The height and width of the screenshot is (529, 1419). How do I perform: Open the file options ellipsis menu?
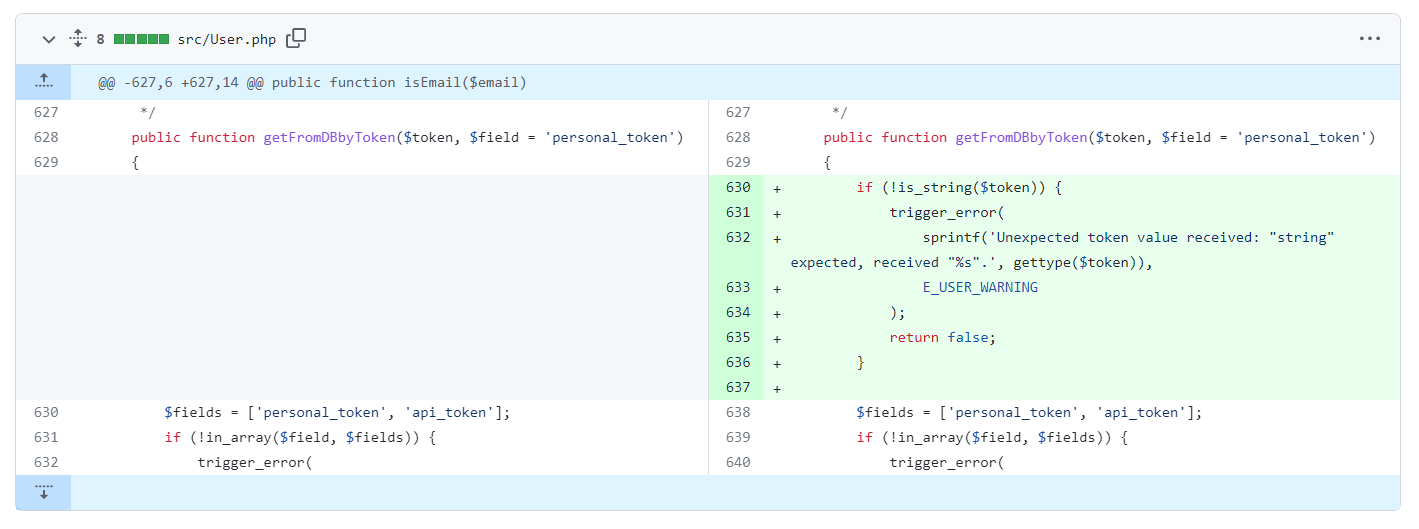(x=1369, y=39)
